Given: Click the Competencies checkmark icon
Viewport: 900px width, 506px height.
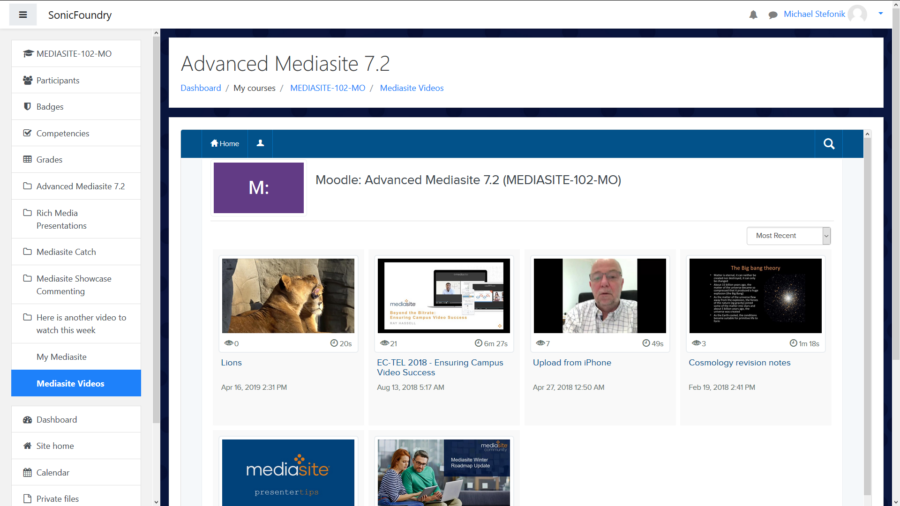Looking at the screenshot, I should click(27, 133).
